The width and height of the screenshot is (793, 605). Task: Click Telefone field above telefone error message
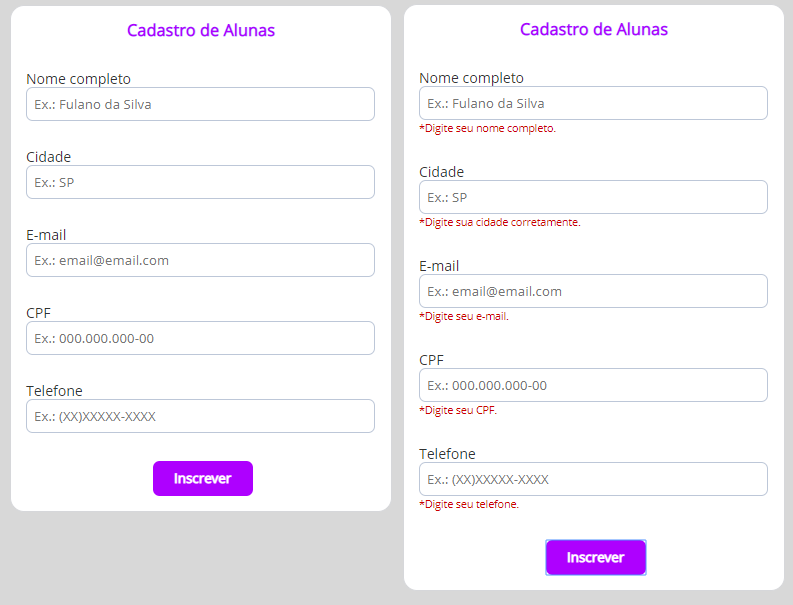(593, 479)
